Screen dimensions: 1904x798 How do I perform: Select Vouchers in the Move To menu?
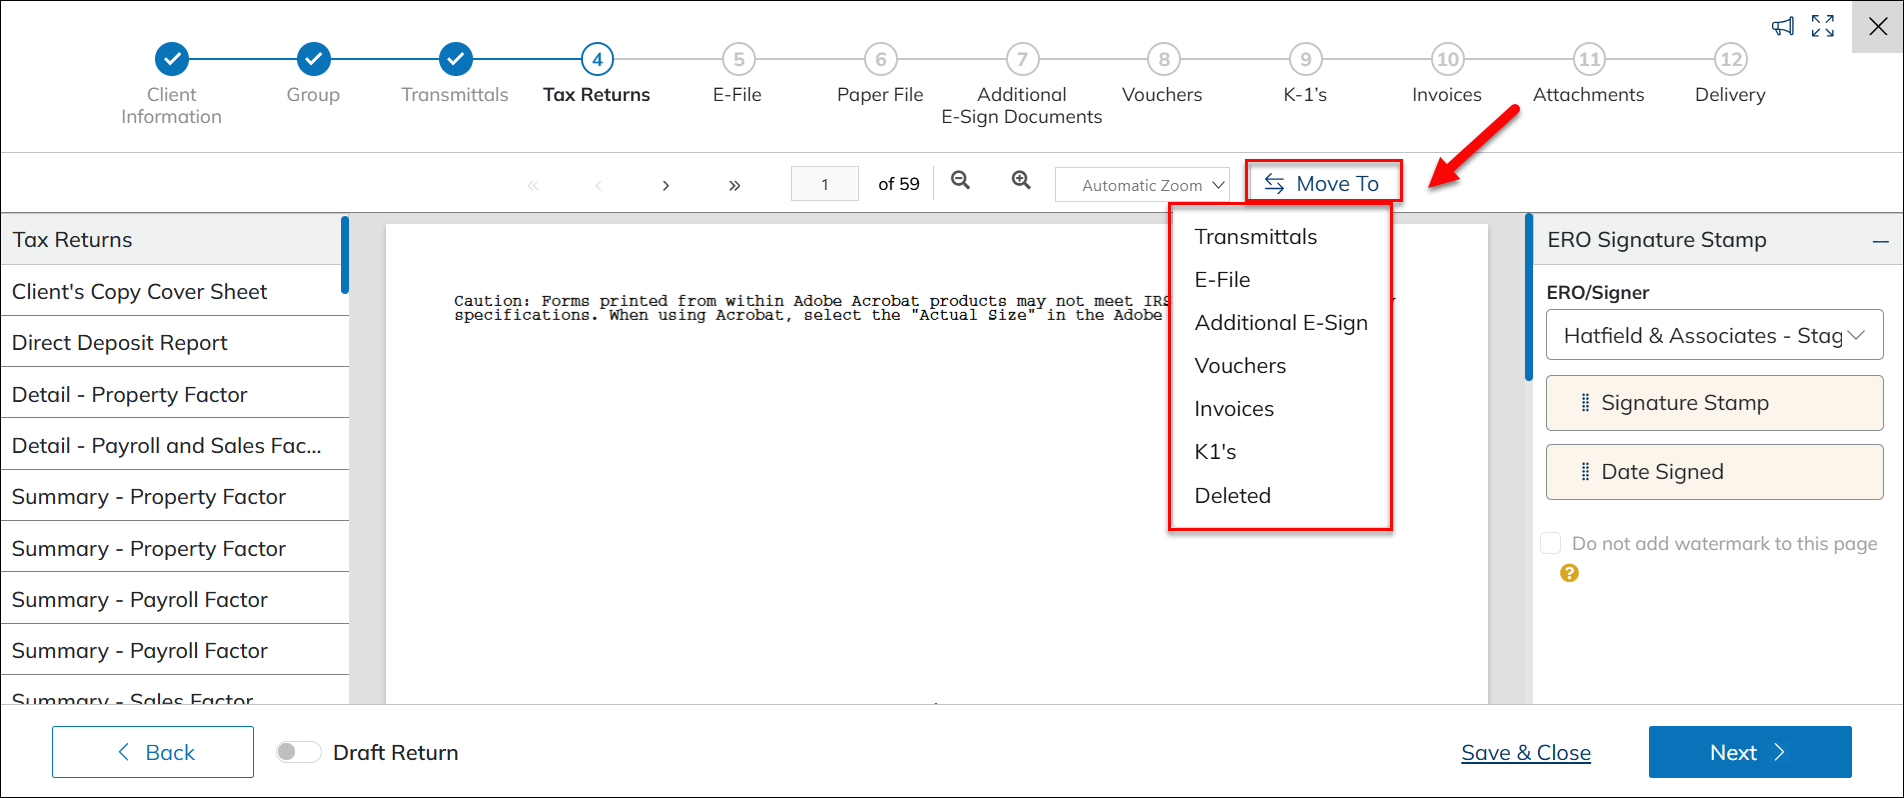(1240, 366)
